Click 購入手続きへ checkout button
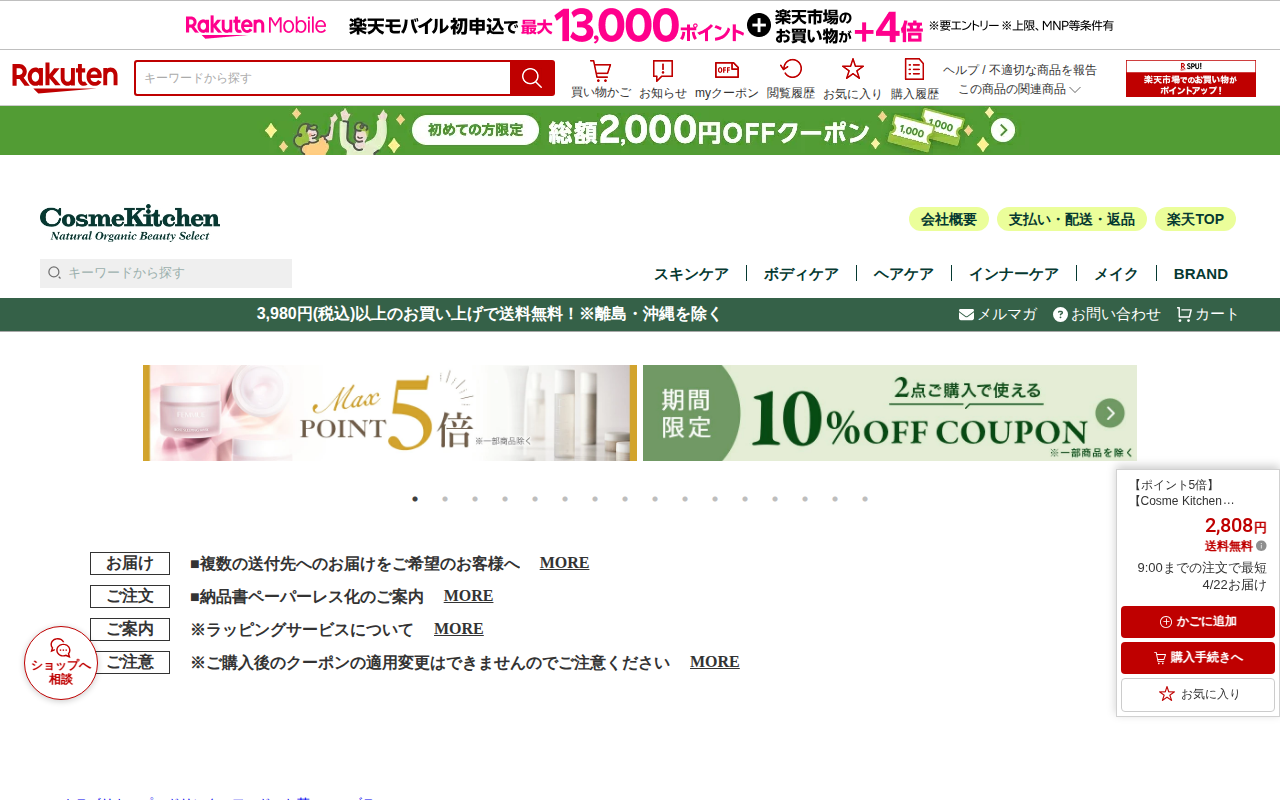Image resolution: width=1280 pixels, height=800 pixels. point(1198,658)
